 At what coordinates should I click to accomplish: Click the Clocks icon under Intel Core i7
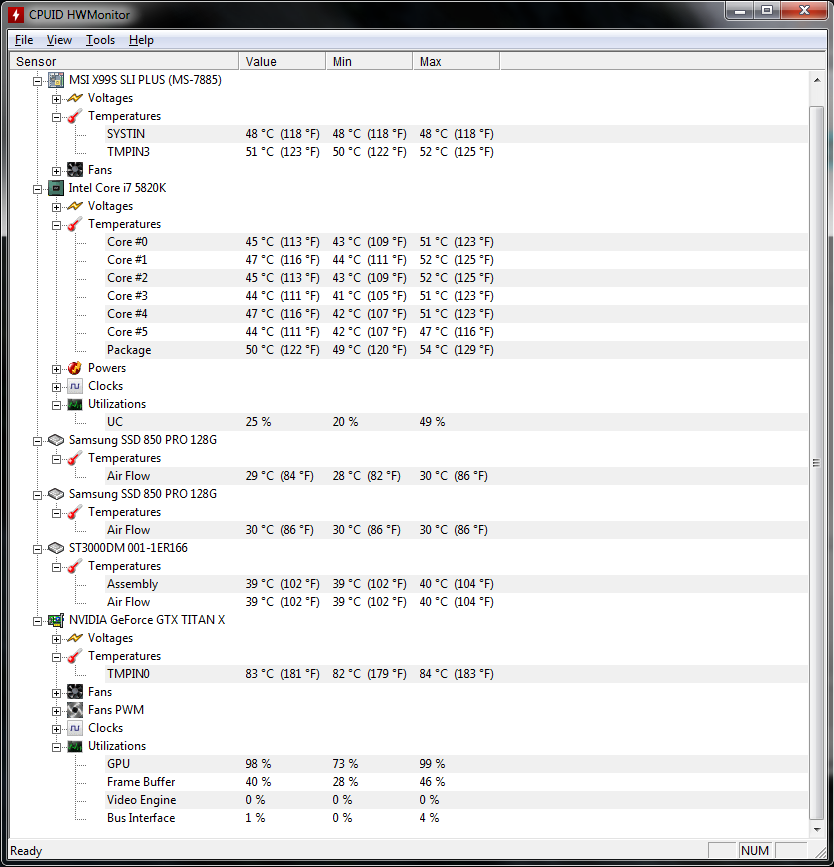coord(75,386)
